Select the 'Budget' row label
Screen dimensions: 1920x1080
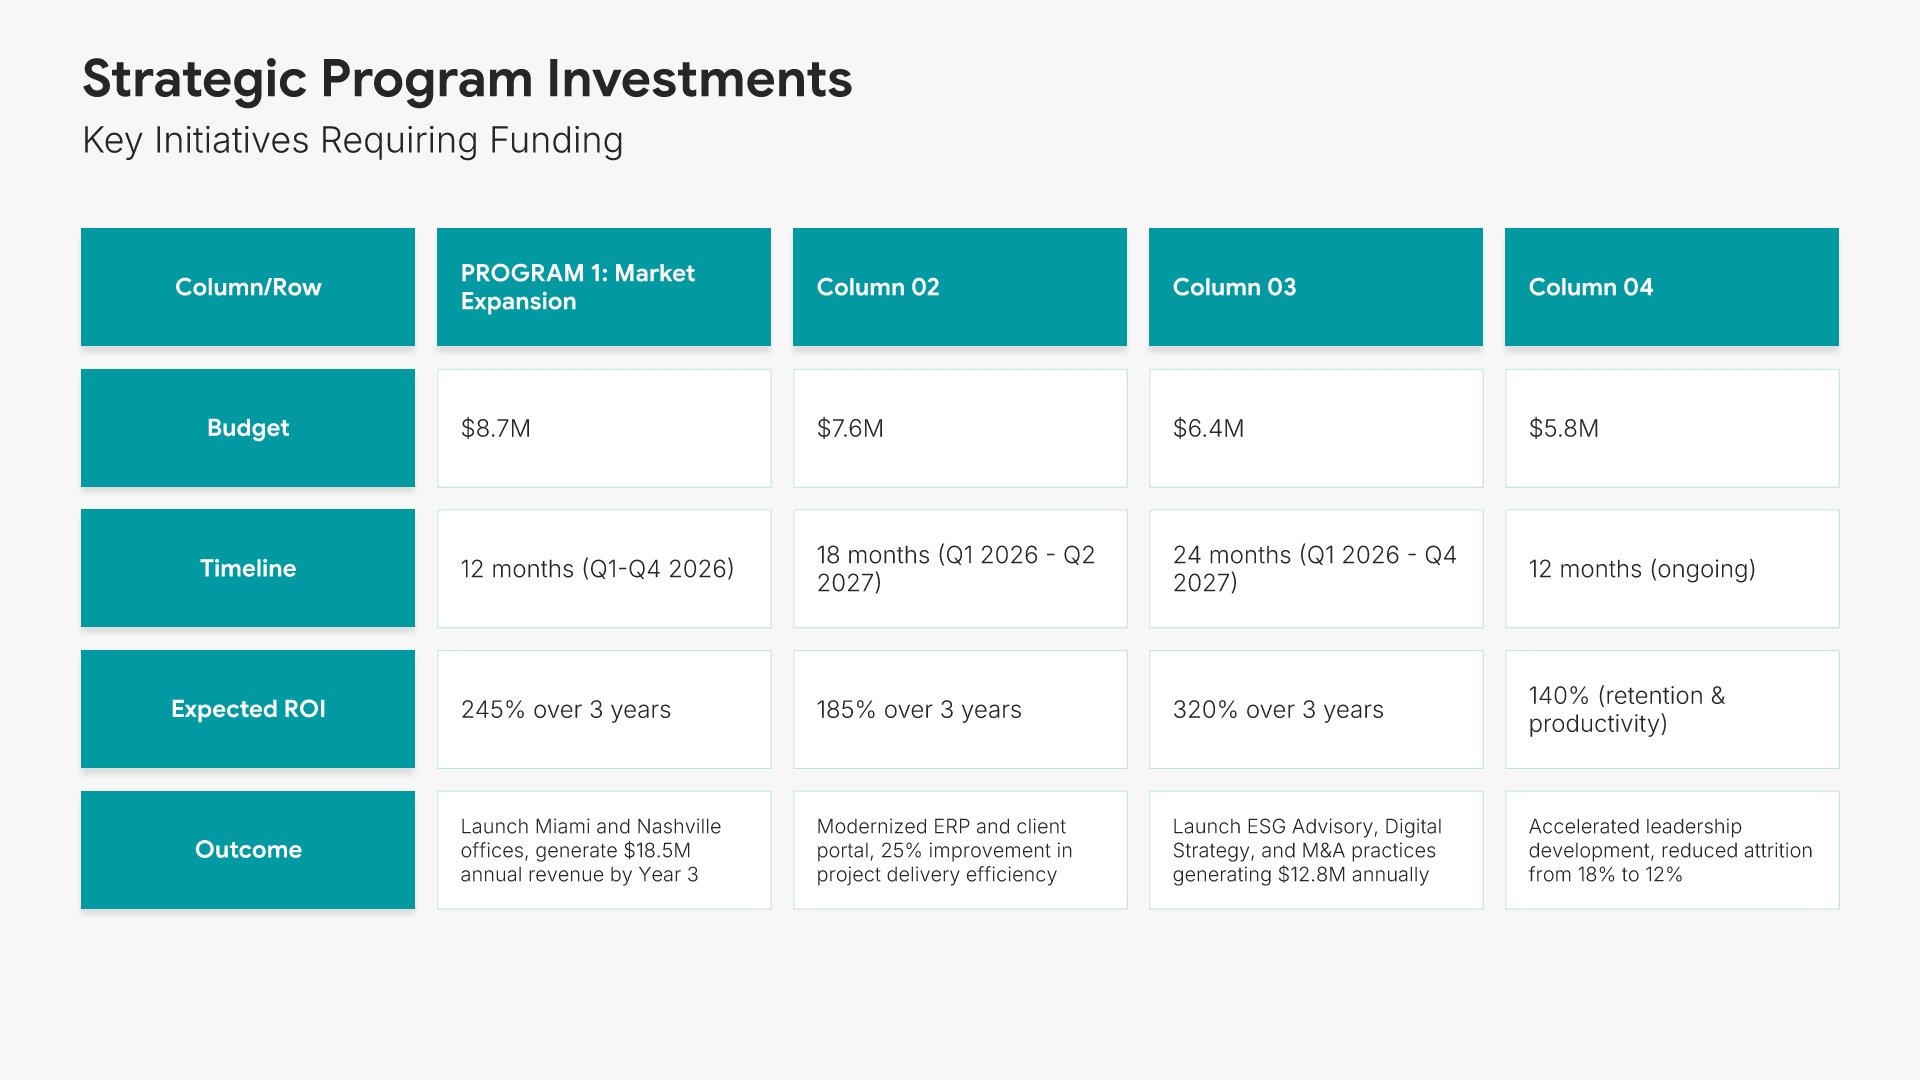[248, 428]
